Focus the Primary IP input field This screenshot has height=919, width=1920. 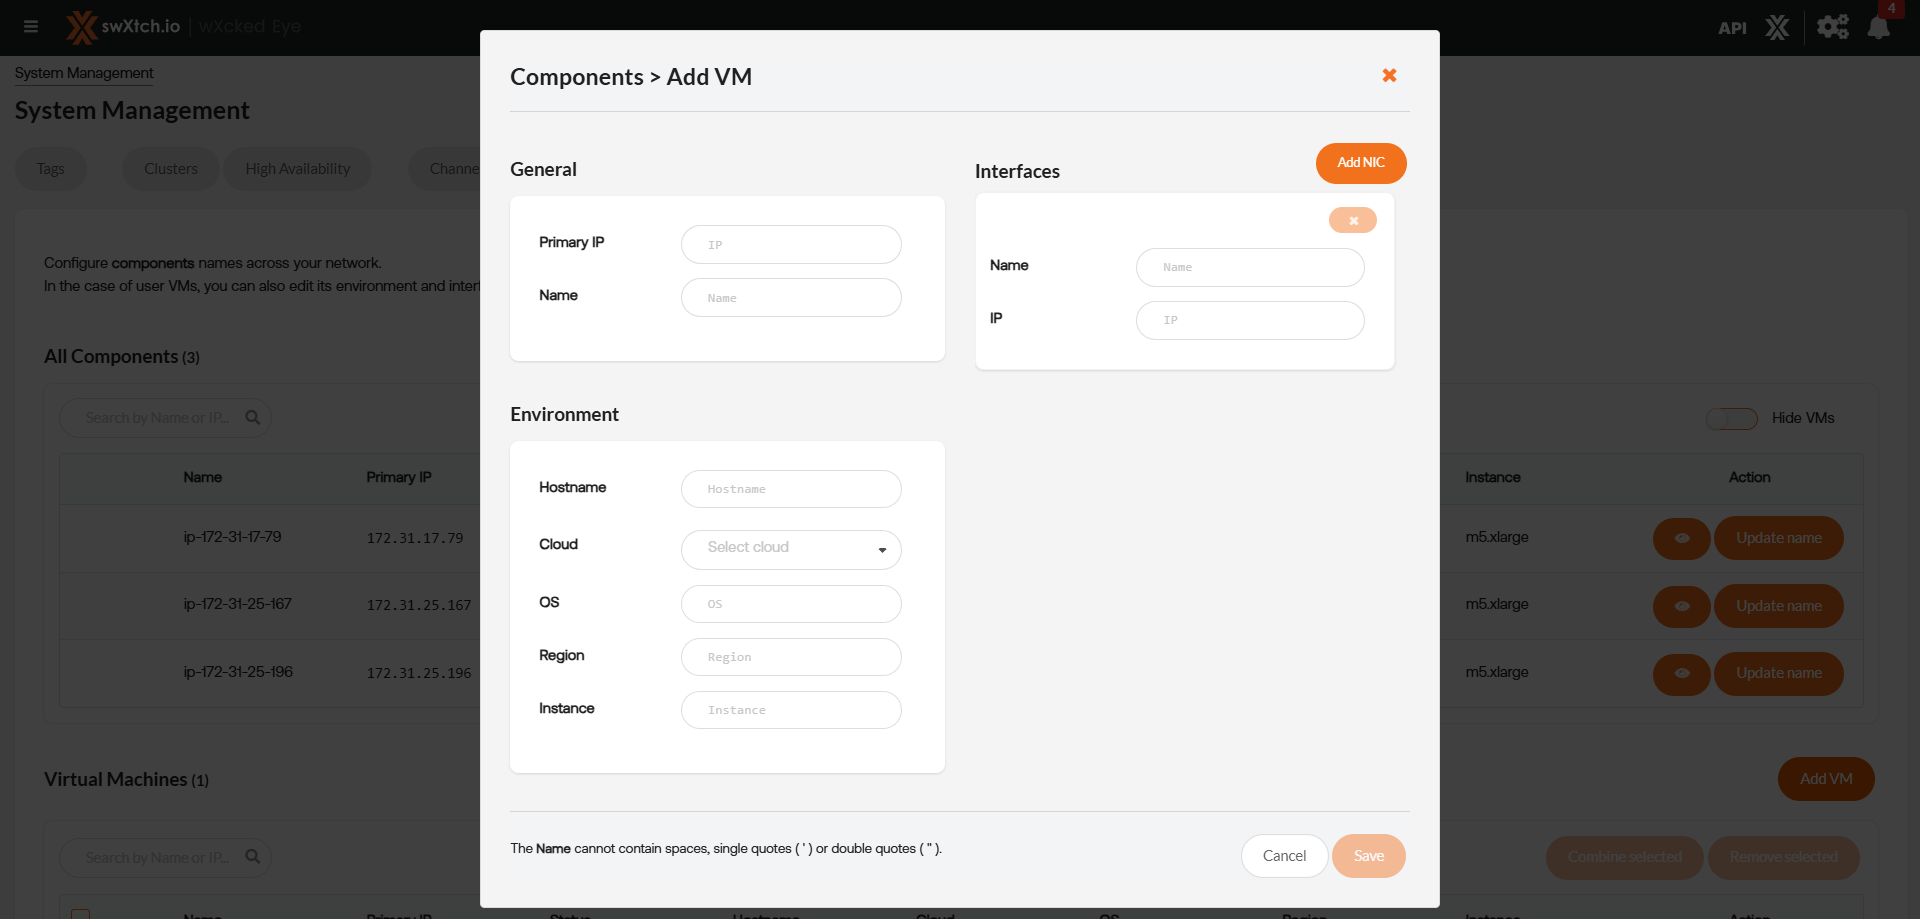(x=791, y=245)
